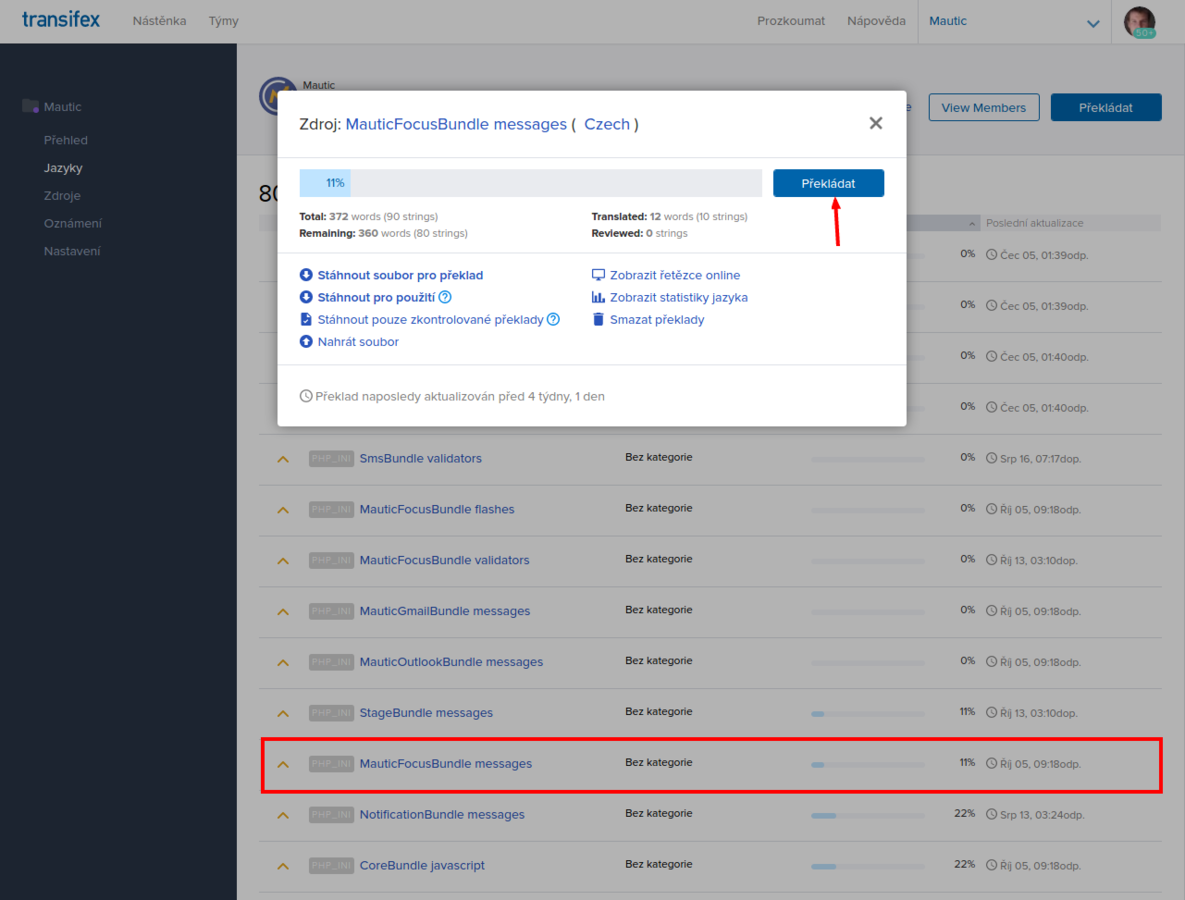Click the NotificationBundle messages 22% progress bar
Image resolution: width=1185 pixels, height=900 pixels.
click(868, 815)
